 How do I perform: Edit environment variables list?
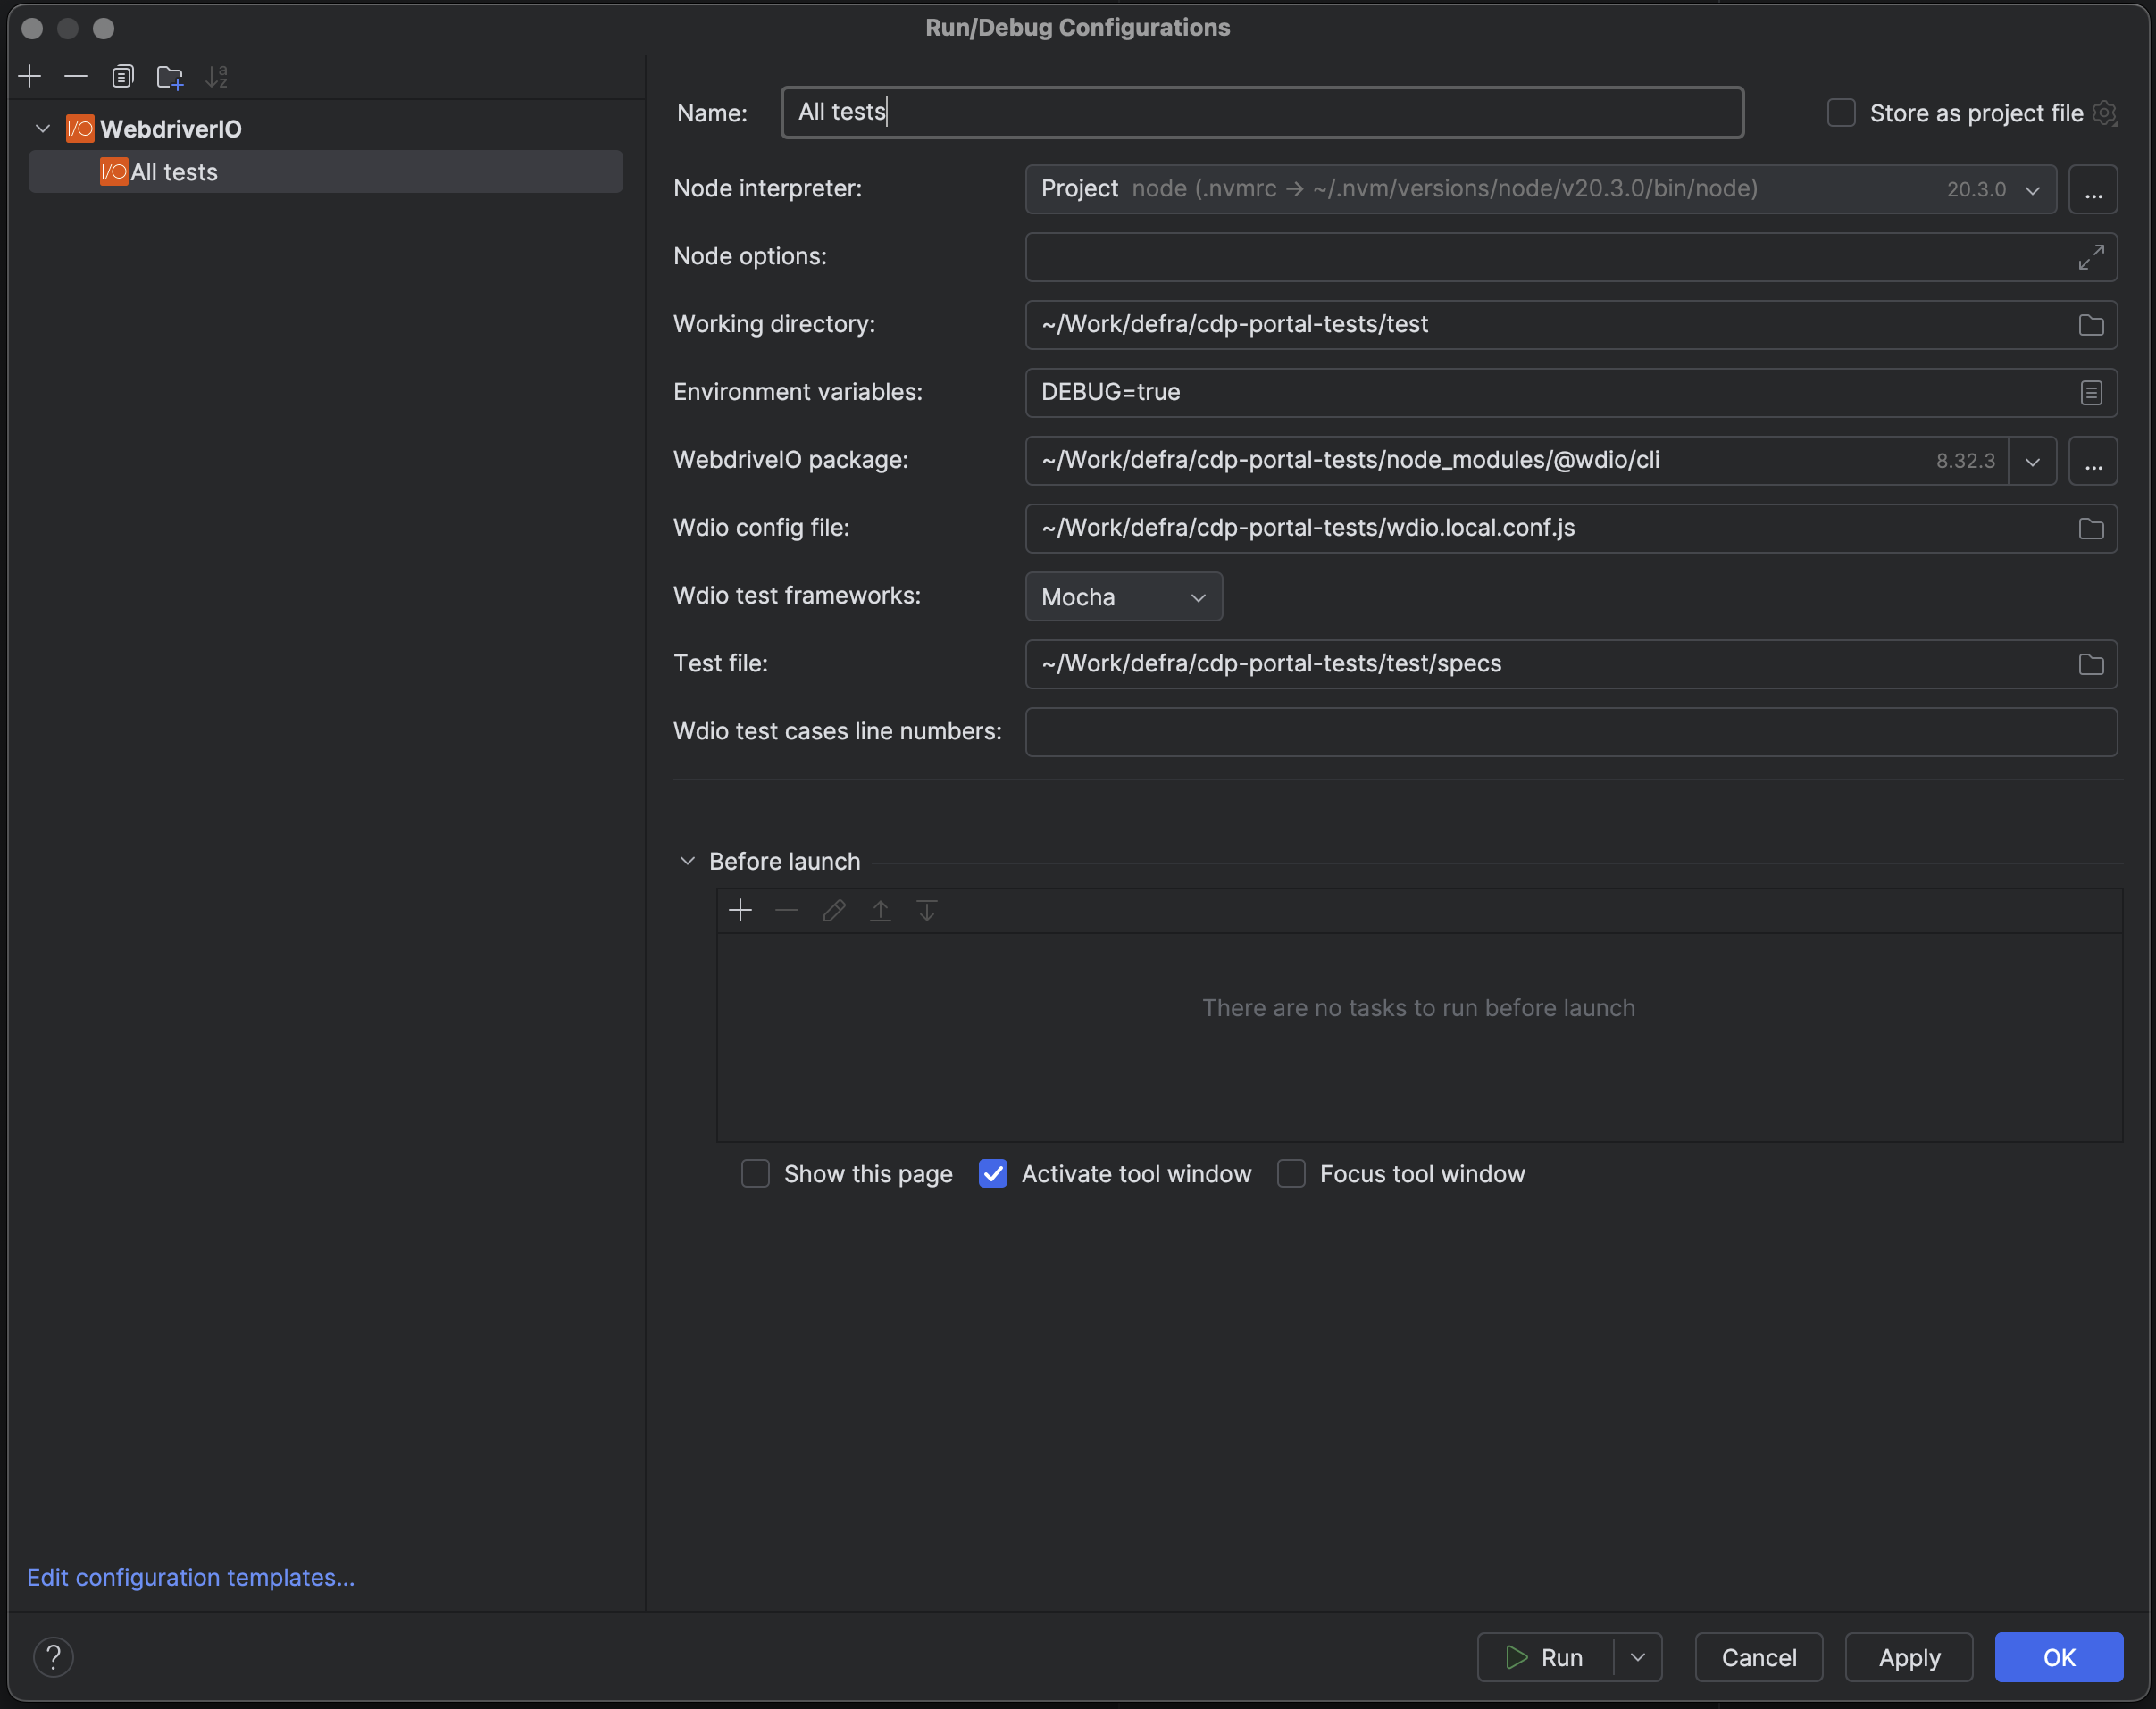coord(2091,393)
